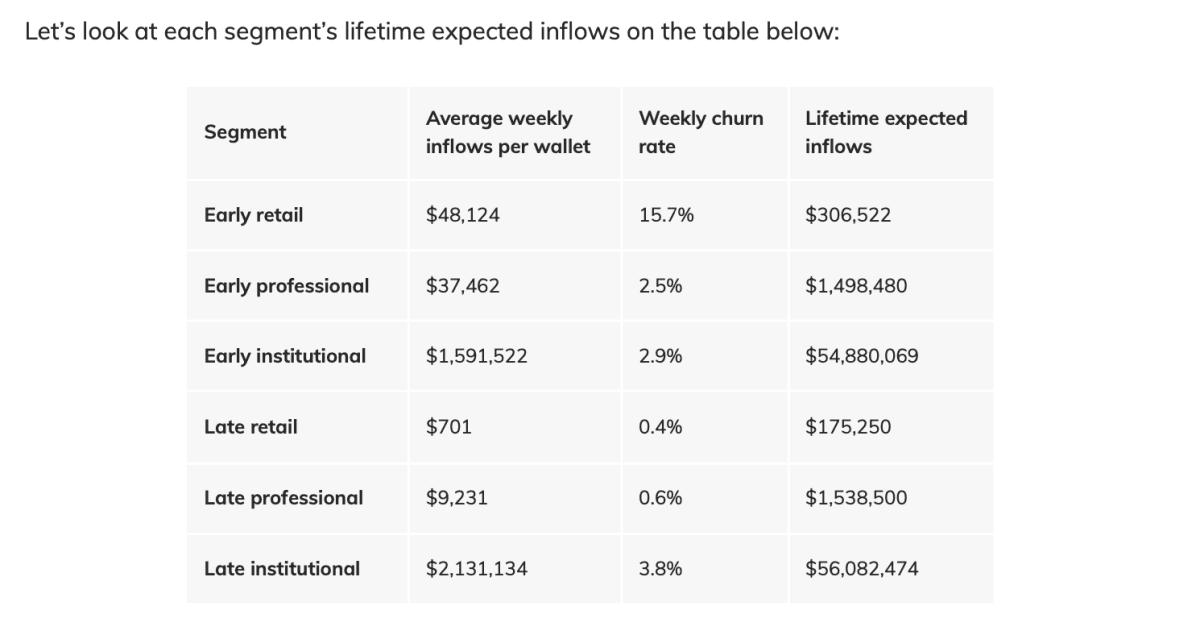This screenshot has width=1200, height=635.
Task: Click the "Segment" column header
Action: [245, 132]
